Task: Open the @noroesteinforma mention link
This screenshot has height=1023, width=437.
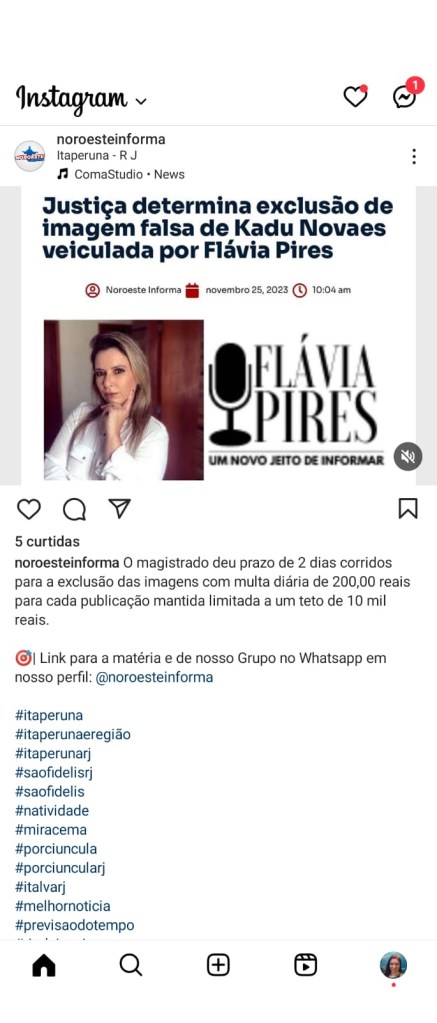Action: coord(155,677)
